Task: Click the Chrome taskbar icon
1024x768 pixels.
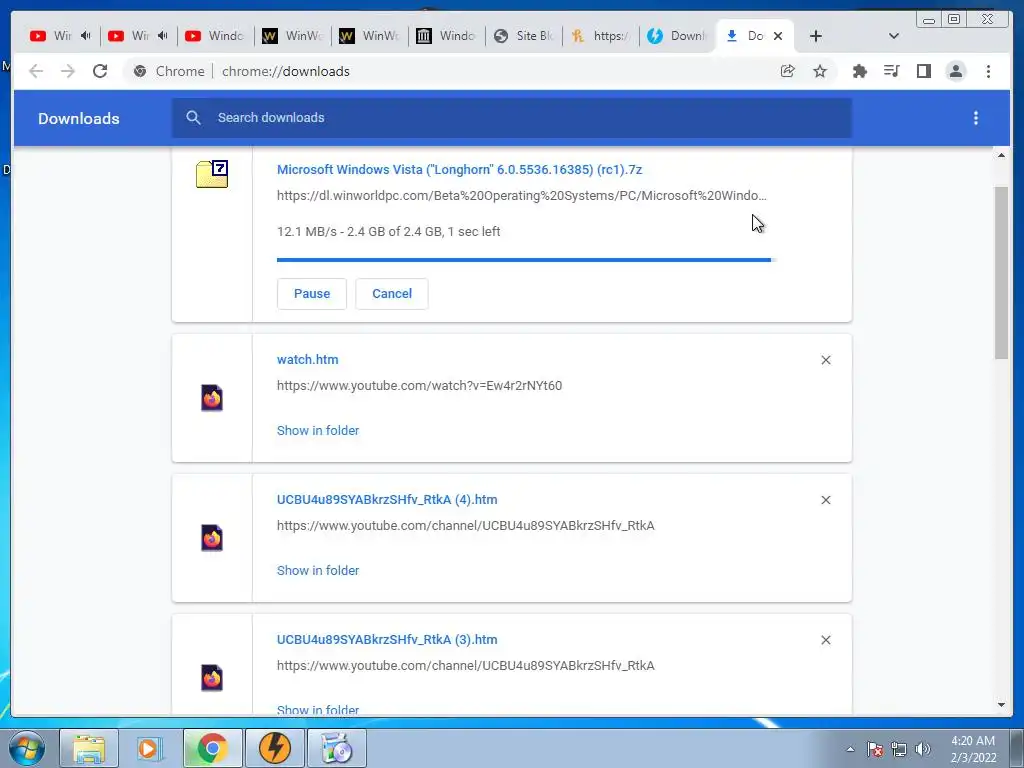Action: point(212,748)
